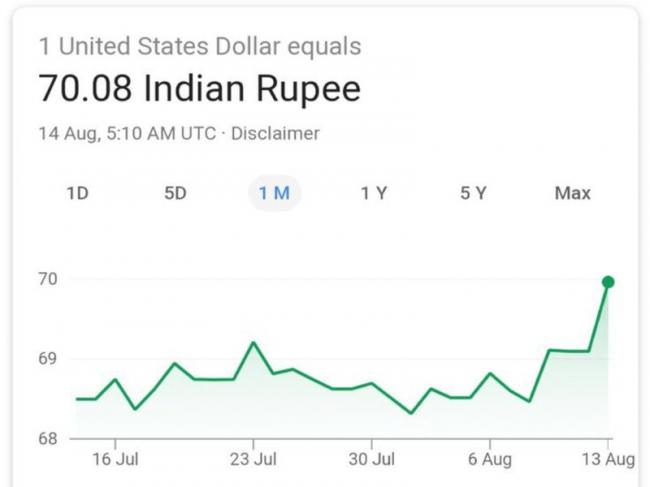Switch to the 5D range tab
The width and height of the screenshot is (650, 487).
click(x=175, y=193)
